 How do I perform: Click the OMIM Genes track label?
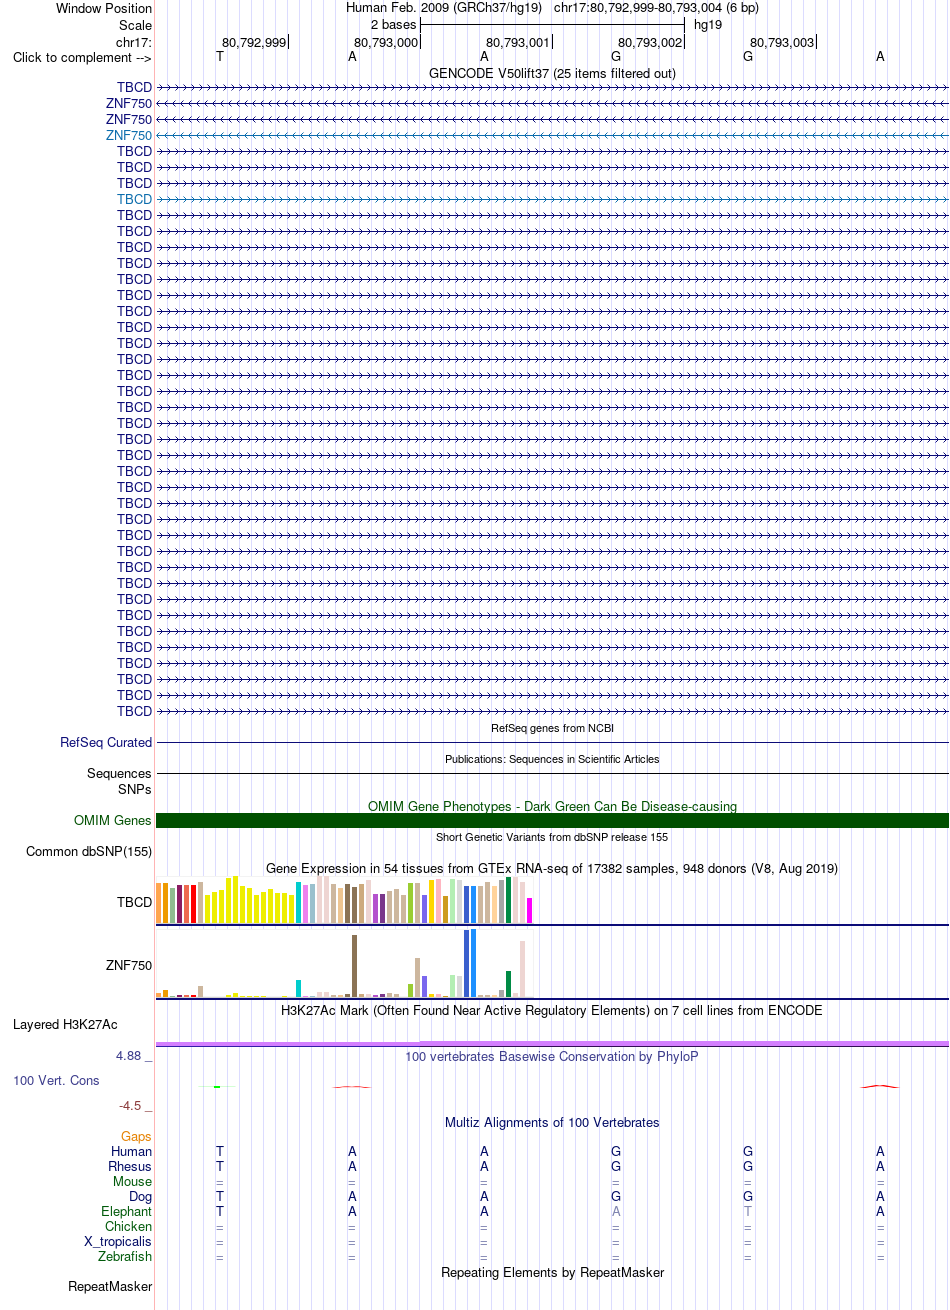coord(113,821)
